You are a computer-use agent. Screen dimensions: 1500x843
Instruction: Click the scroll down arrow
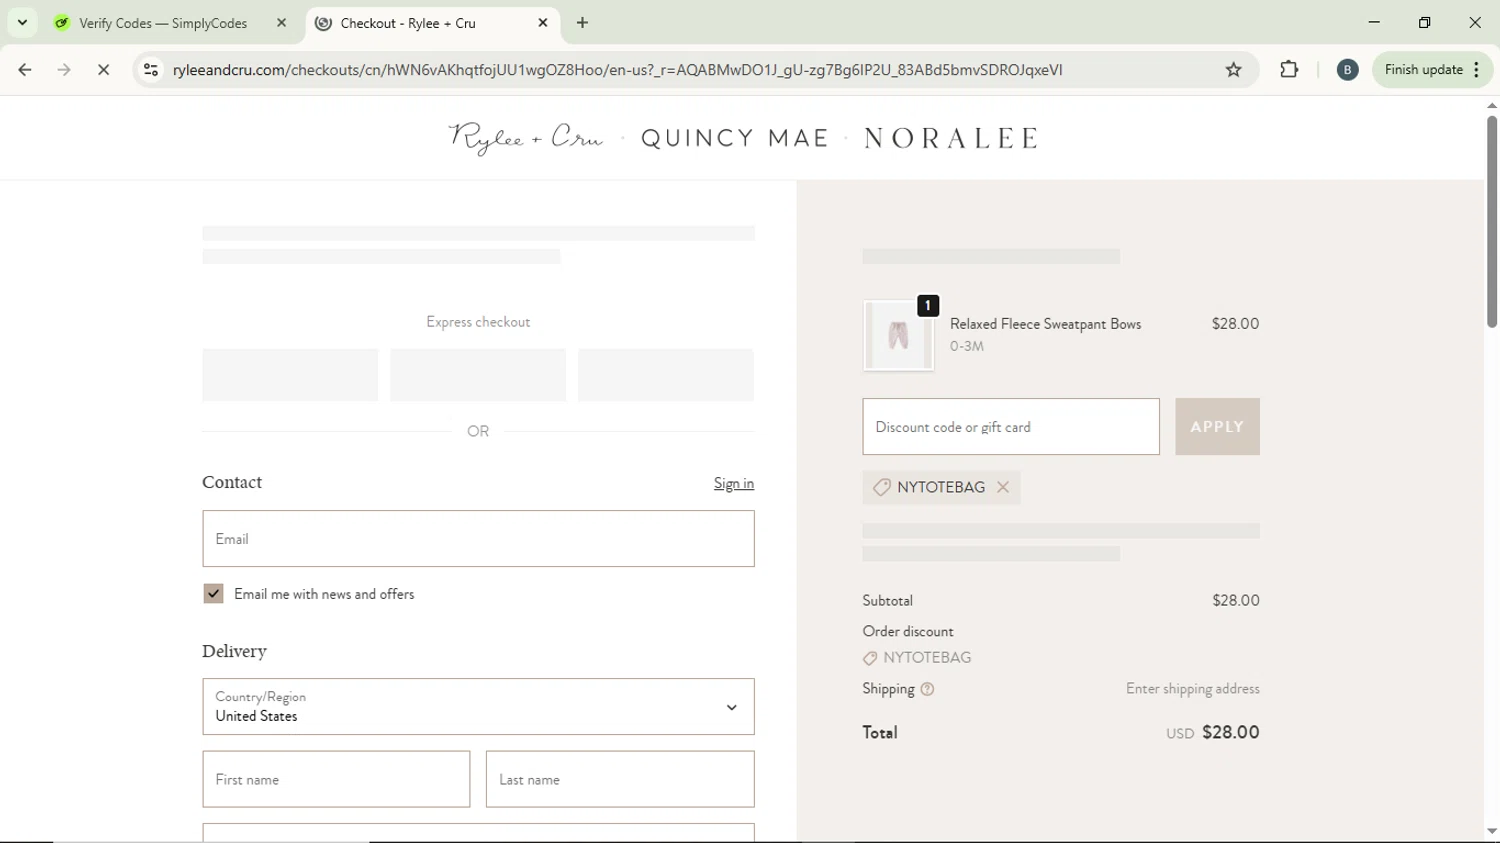tap(1491, 831)
